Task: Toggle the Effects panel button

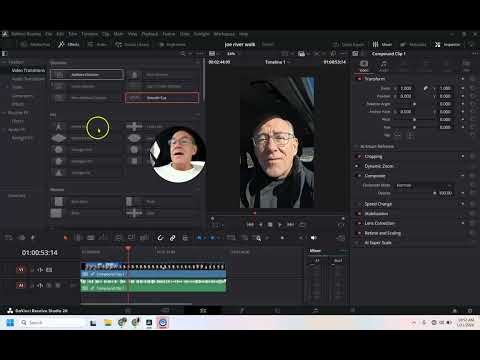Action: [68, 44]
